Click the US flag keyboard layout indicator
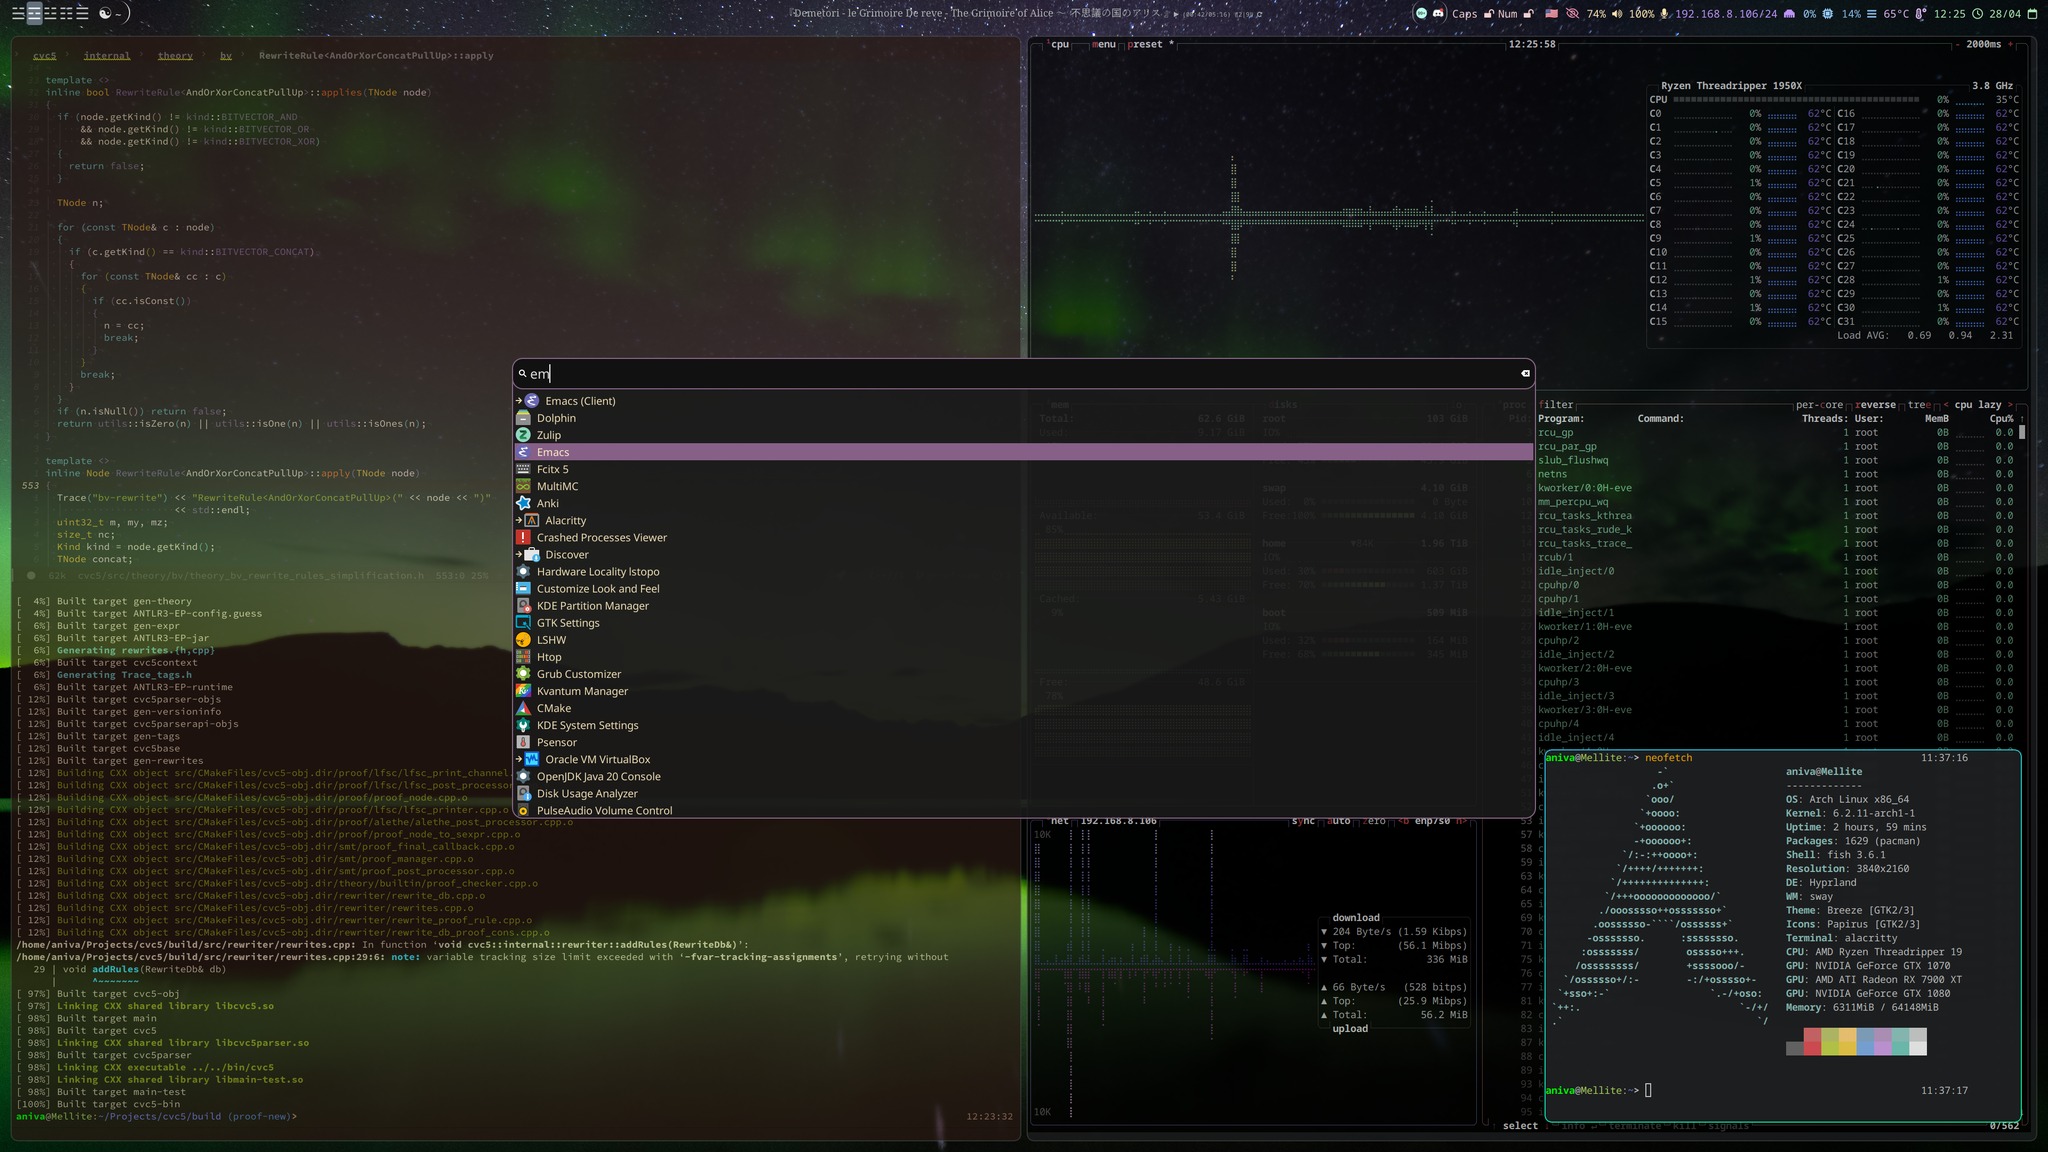Screen dimensions: 2048x1152 [x=1552, y=14]
